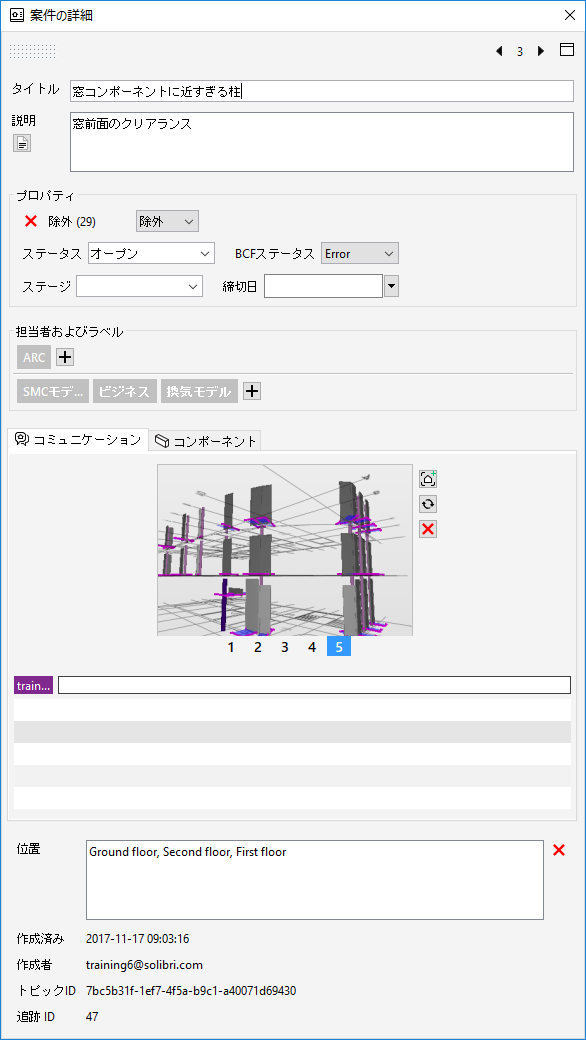Clear the location with red X

point(559,850)
